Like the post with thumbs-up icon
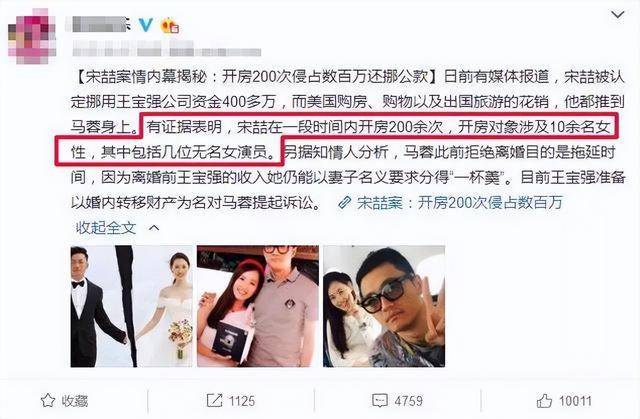Viewport: 640px width, 419px height. click(544, 401)
